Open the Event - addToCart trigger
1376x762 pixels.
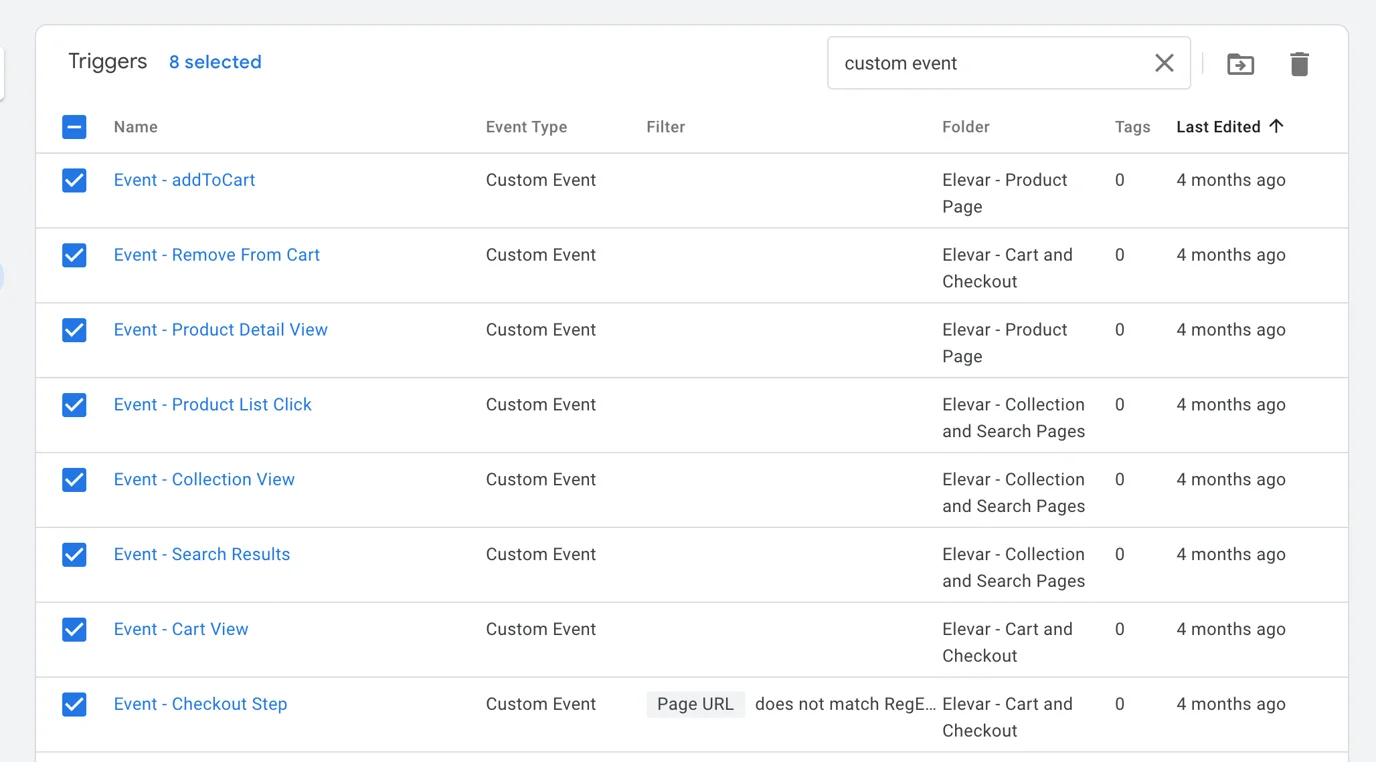click(x=184, y=180)
